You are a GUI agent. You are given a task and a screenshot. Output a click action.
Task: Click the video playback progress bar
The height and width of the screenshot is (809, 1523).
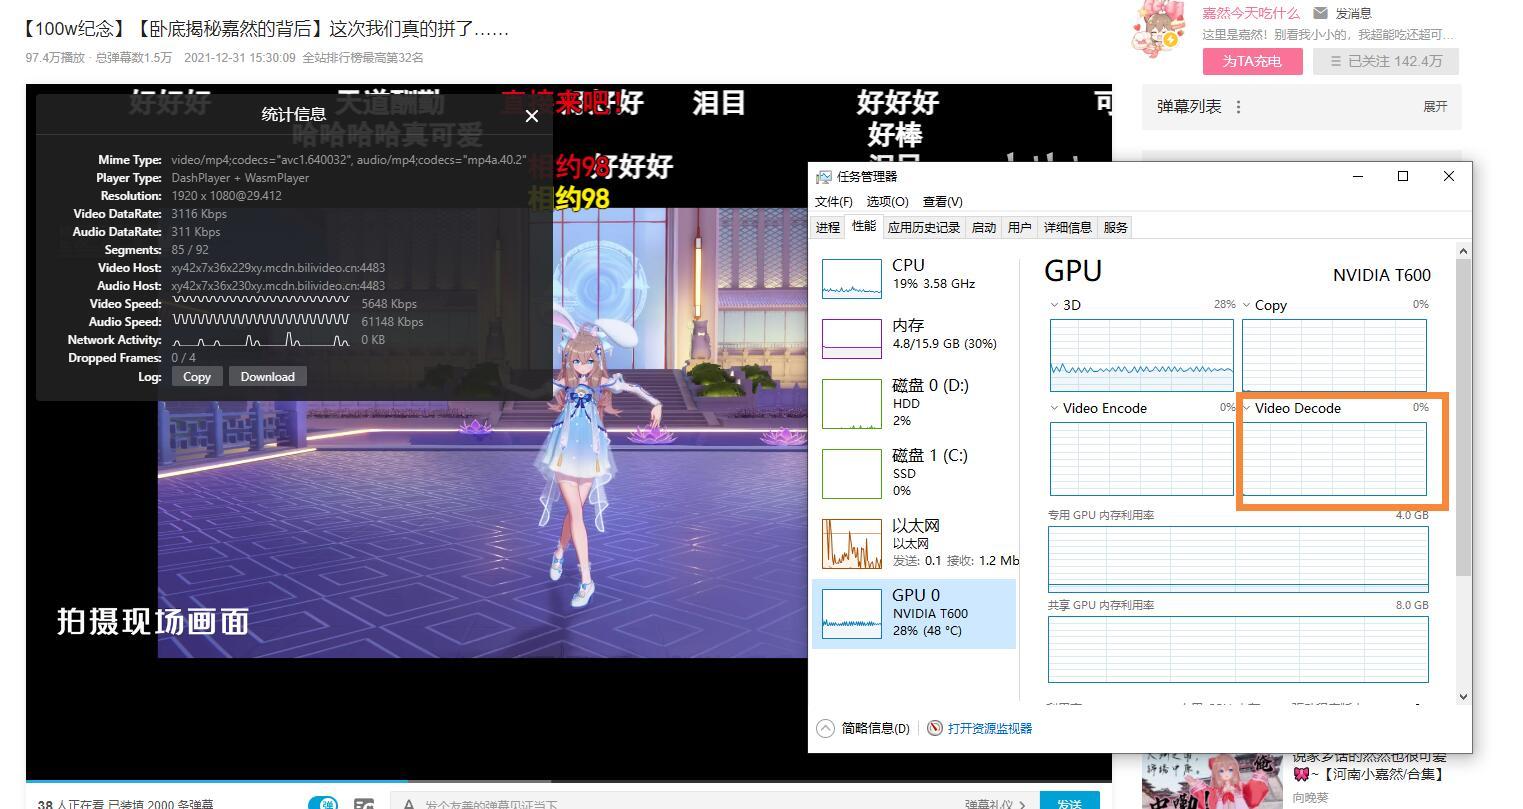coord(560,782)
